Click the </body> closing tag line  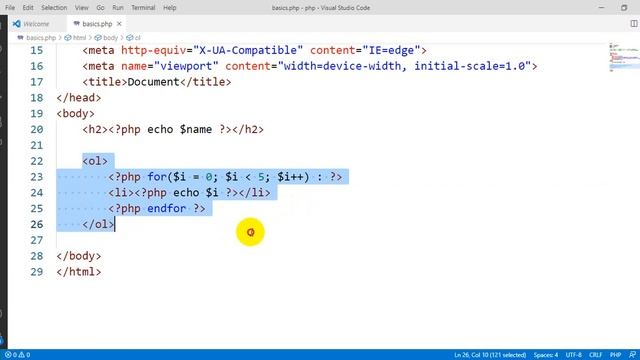click(x=79, y=256)
